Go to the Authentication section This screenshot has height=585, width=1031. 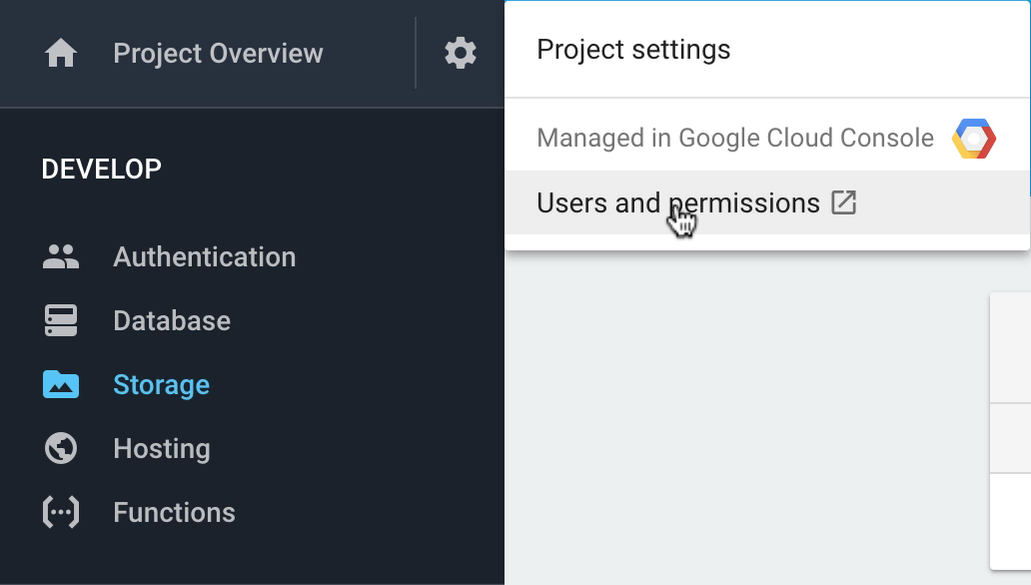(204, 257)
